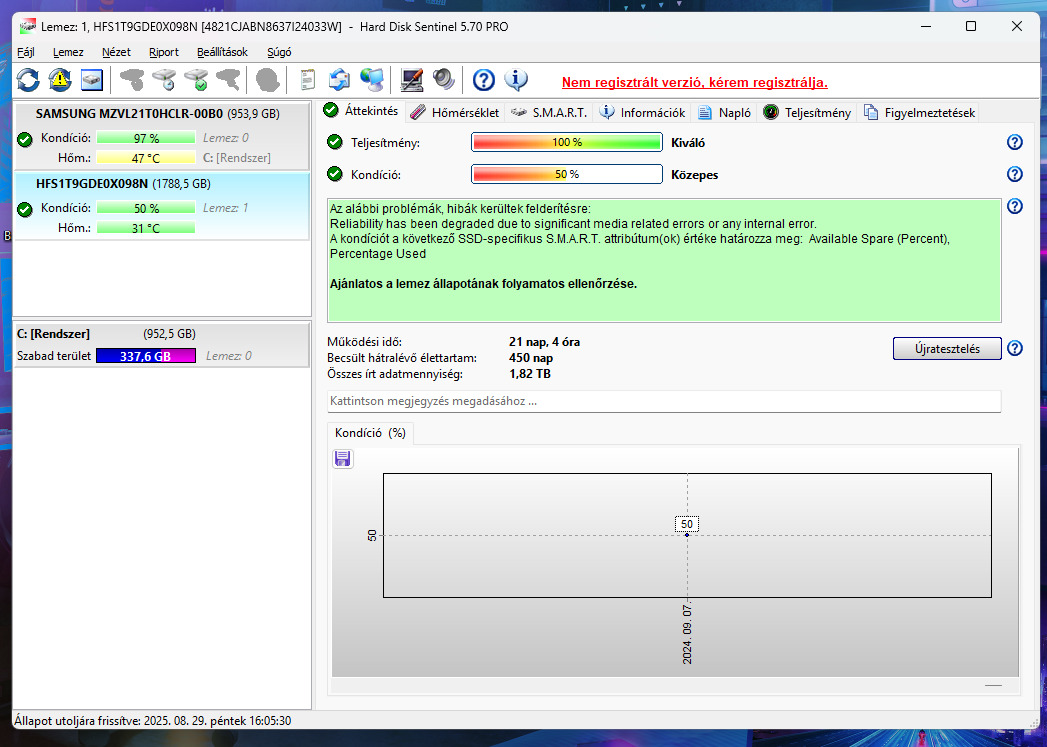
Task: Click the Kondíció 50 % bar marked Közepes
Action: (x=567, y=174)
